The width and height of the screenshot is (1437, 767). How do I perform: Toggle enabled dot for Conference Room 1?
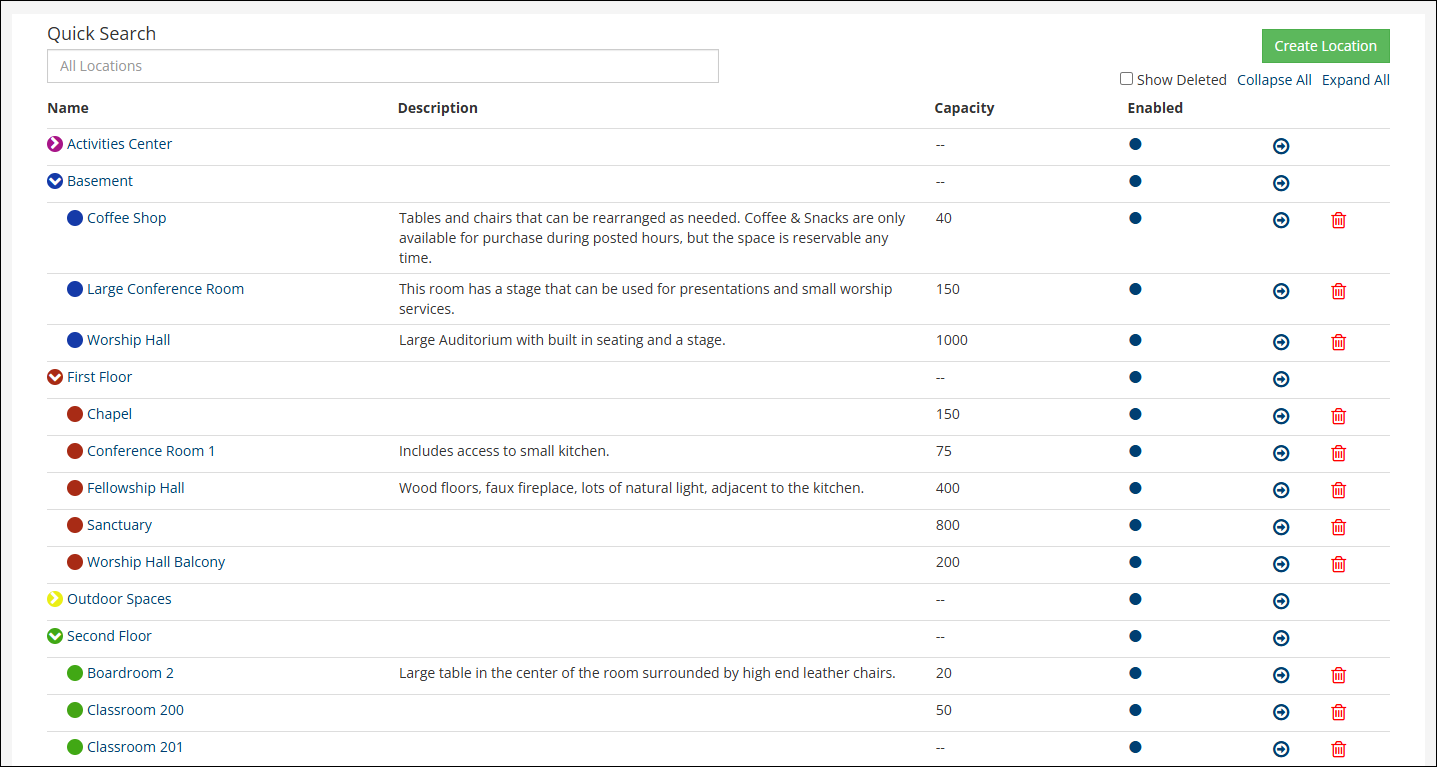(1135, 451)
